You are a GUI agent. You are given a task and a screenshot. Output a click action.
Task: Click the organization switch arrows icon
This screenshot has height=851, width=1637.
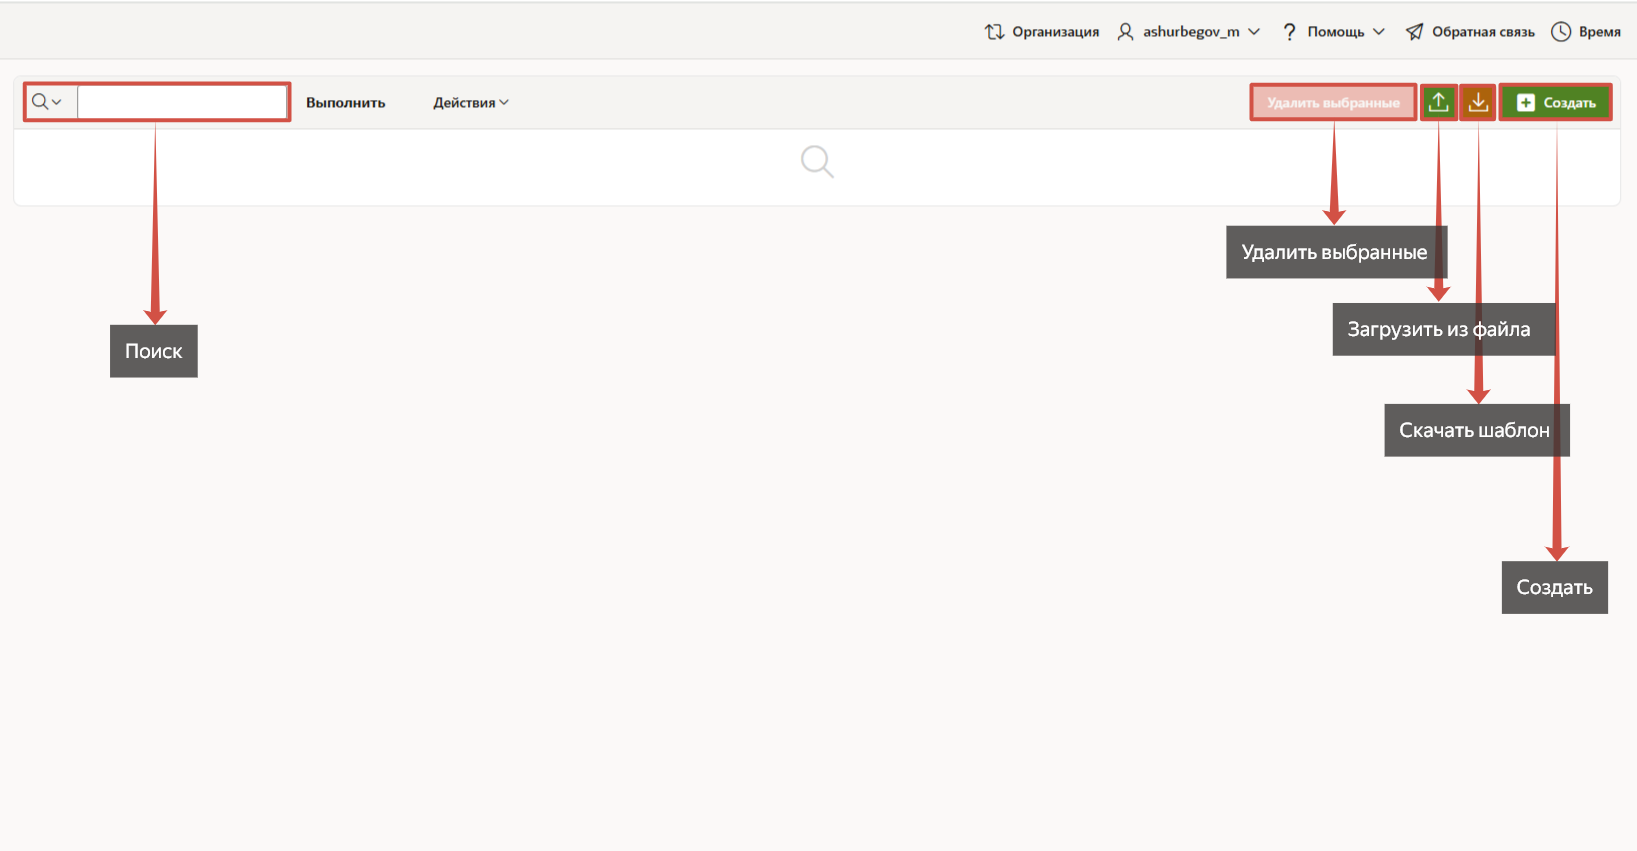[x=994, y=32]
